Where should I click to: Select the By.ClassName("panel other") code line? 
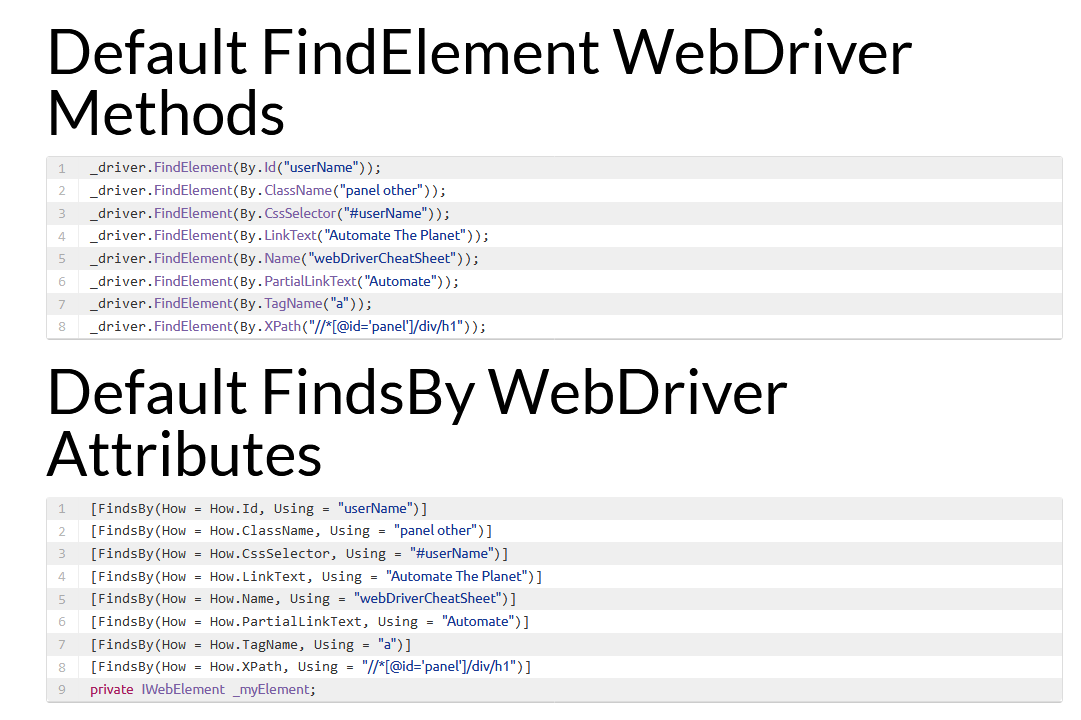[x=267, y=190]
